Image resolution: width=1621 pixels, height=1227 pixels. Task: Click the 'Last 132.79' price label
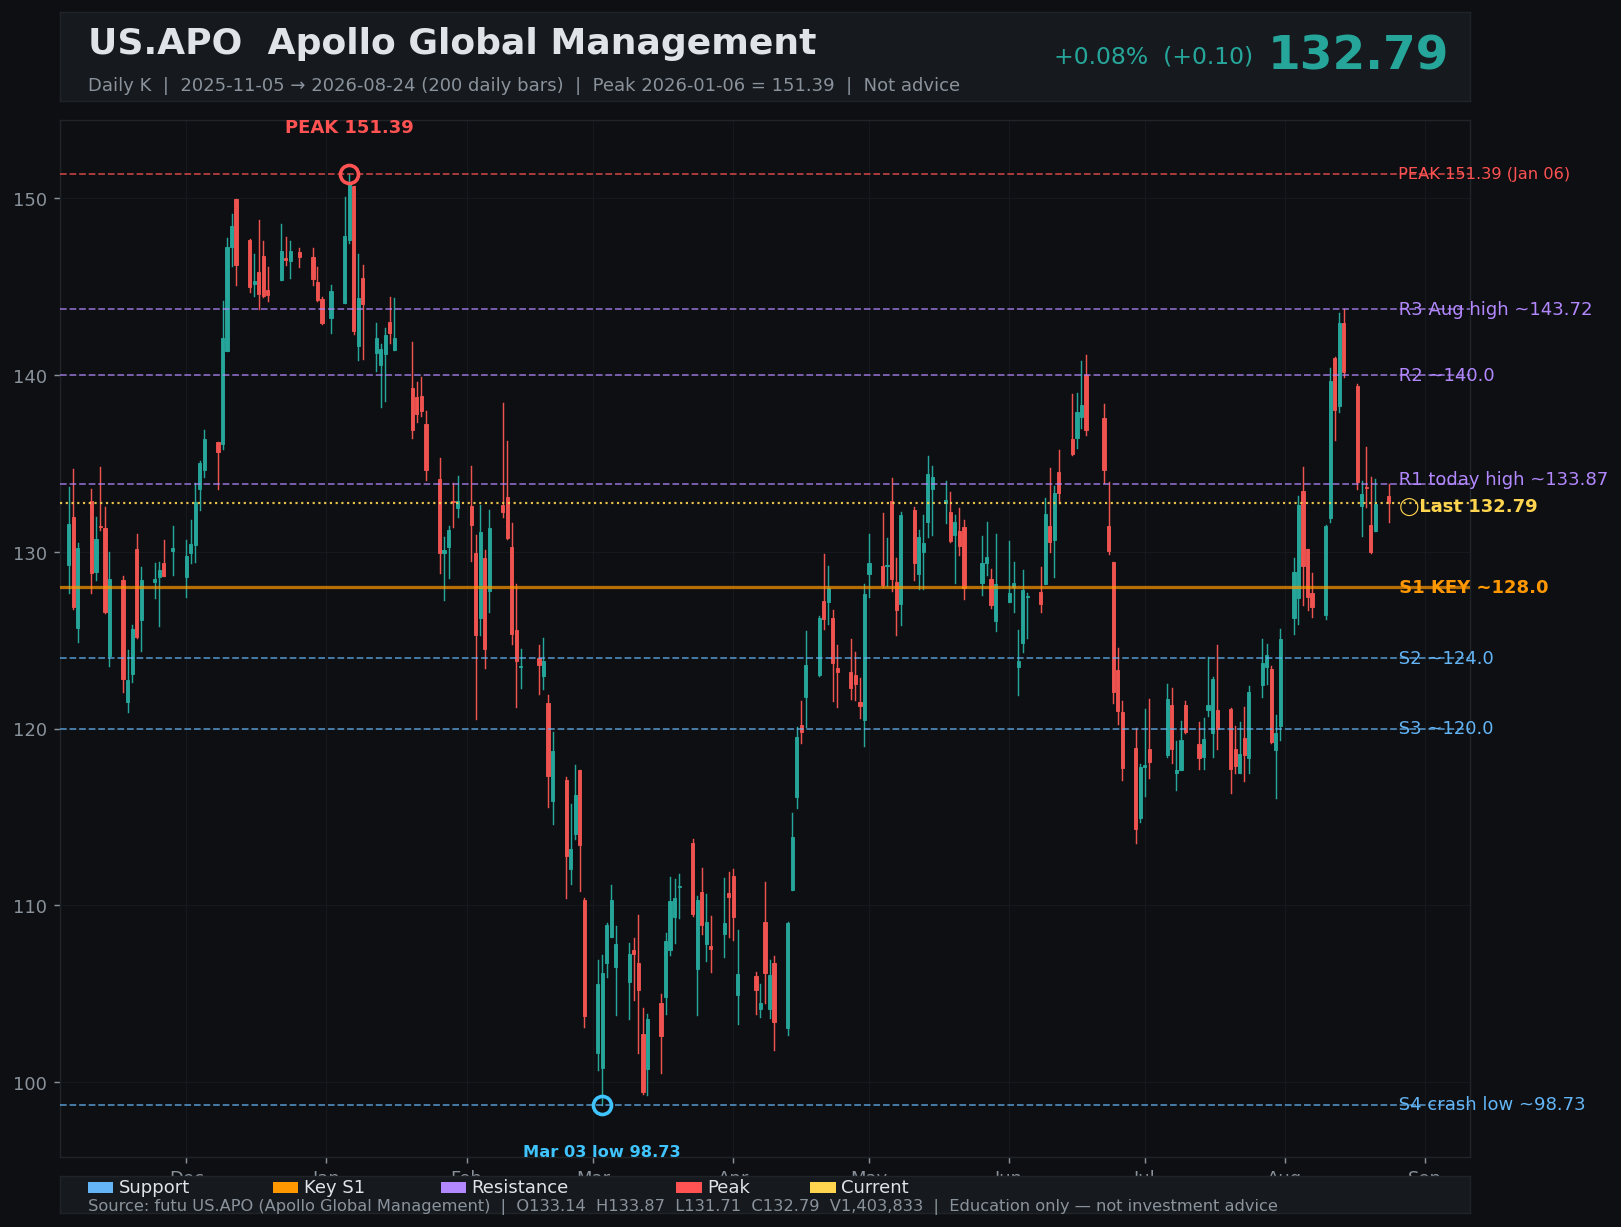1478,507
